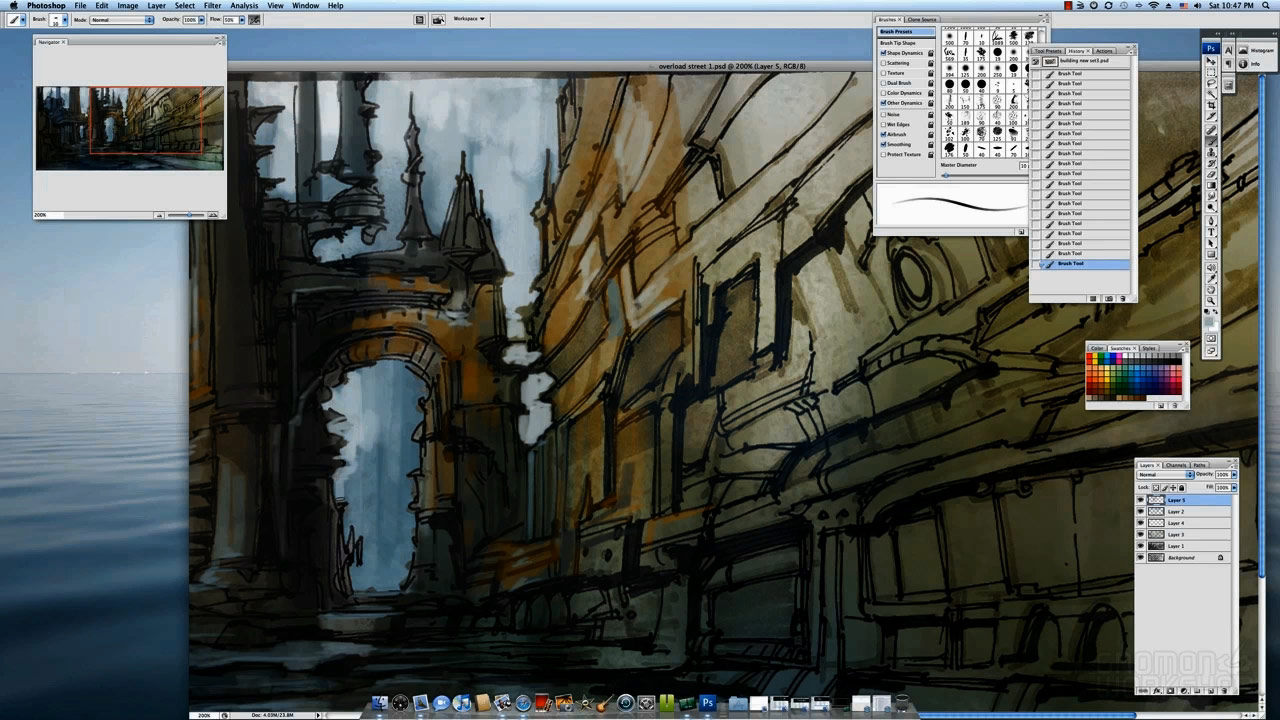Click delete state trash icon in History panel
The width and height of the screenshot is (1280, 720).
click(x=1122, y=298)
